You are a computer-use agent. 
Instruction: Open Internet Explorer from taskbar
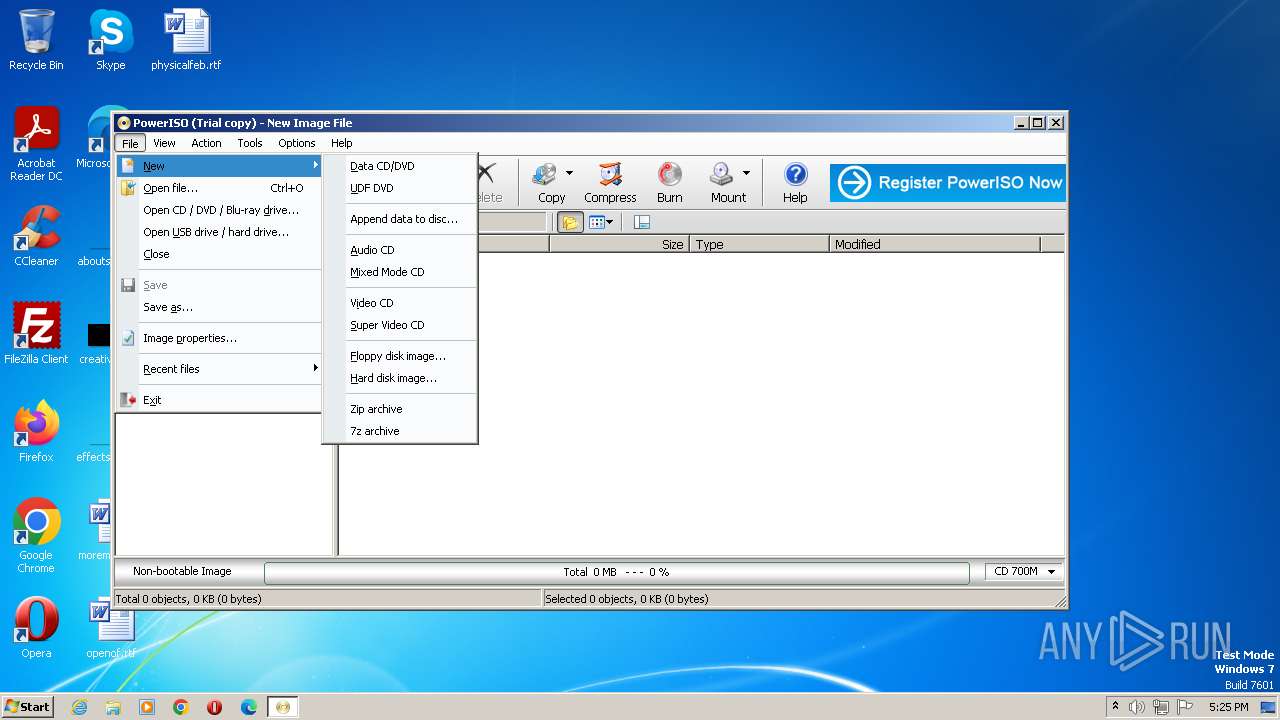tap(79, 707)
